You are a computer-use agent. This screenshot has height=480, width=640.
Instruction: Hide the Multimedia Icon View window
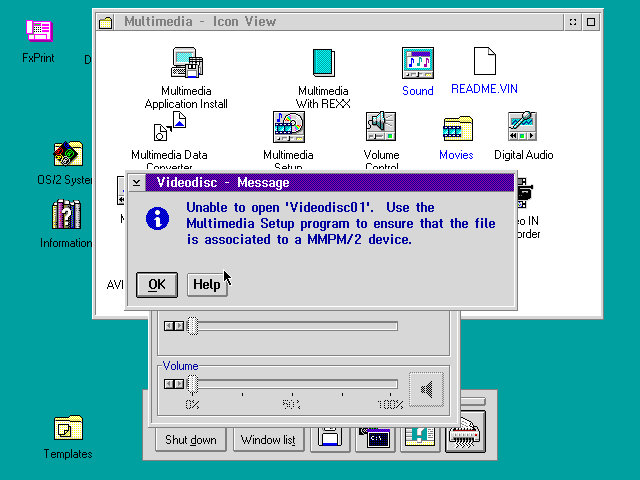[573, 22]
